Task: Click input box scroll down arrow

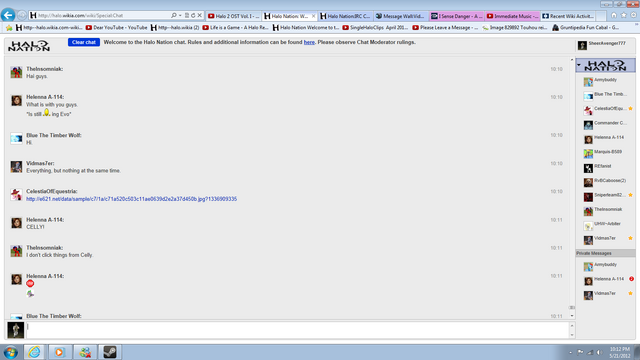Action: pos(572,335)
